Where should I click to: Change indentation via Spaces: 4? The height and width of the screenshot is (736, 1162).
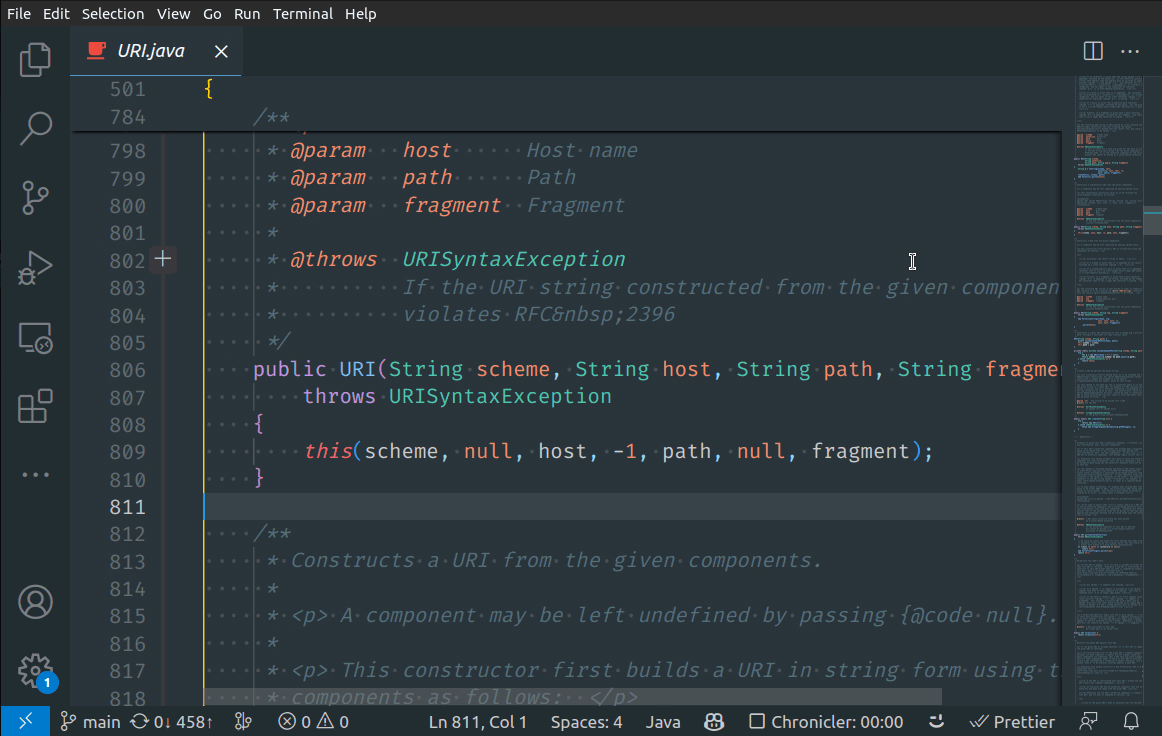586,721
